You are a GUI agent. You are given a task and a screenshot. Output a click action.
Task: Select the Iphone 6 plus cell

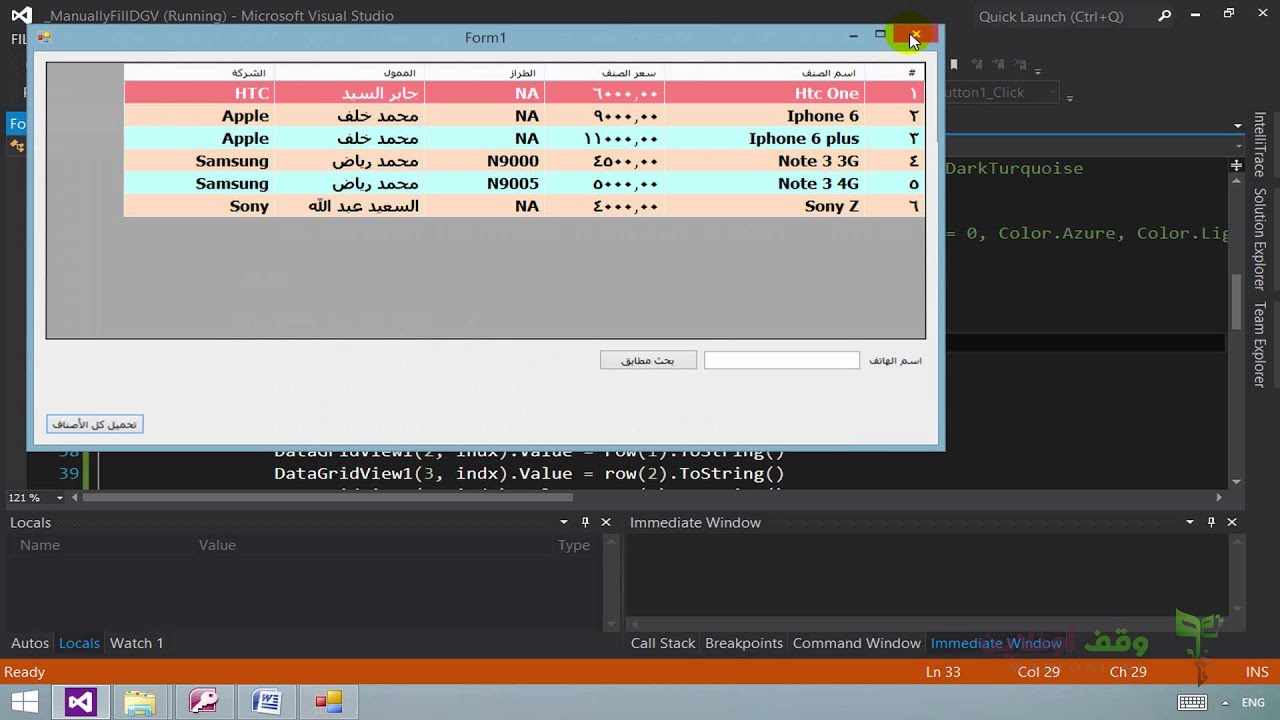(765, 138)
